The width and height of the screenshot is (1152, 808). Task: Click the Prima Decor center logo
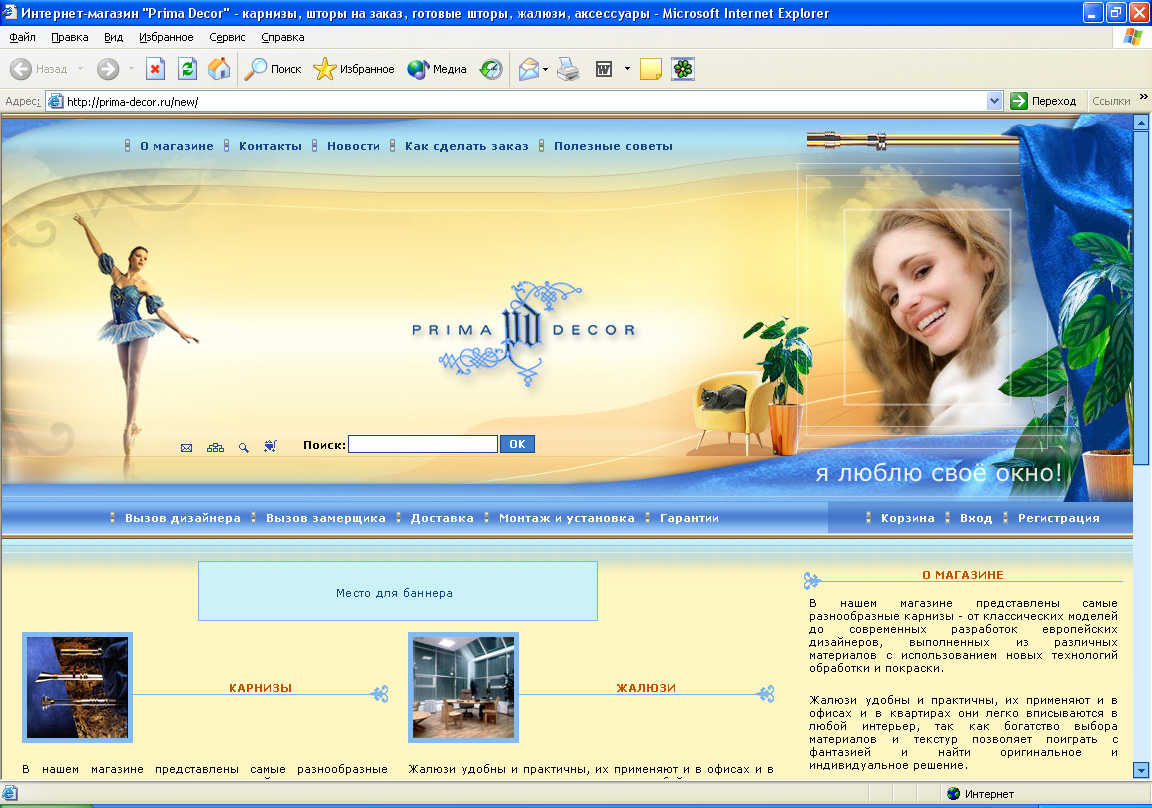[522, 332]
